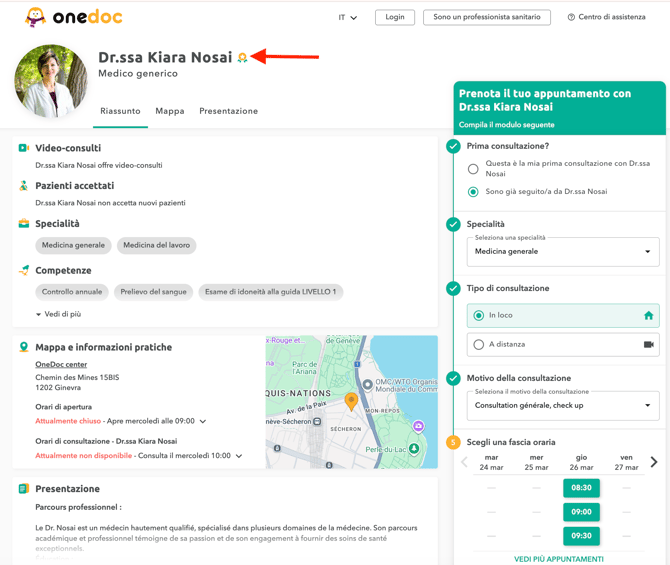Click the Centro di assistenza help icon

tap(571, 17)
